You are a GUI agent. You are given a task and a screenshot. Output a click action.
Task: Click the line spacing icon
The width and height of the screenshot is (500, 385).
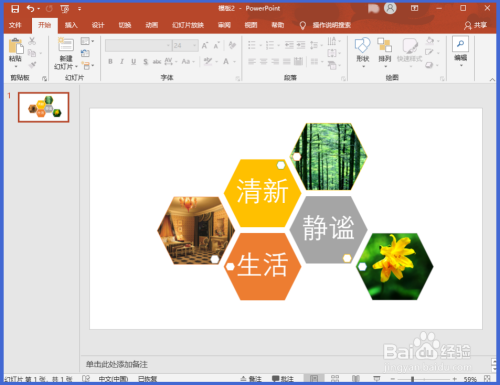point(314,45)
